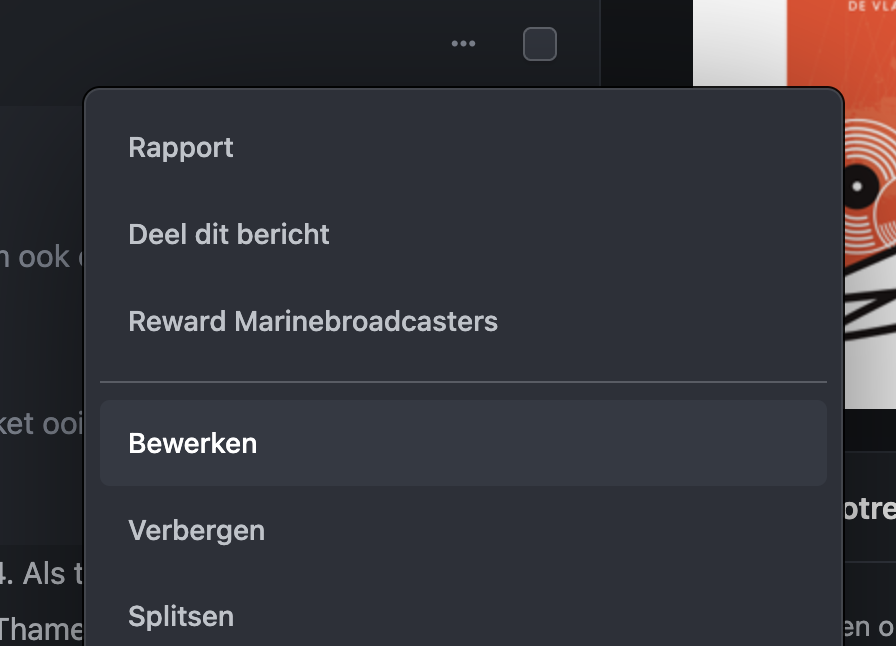Click 'Reward Marinebroadcasters' in the menu
The width and height of the screenshot is (896, 646).
(x=312, y=321)
